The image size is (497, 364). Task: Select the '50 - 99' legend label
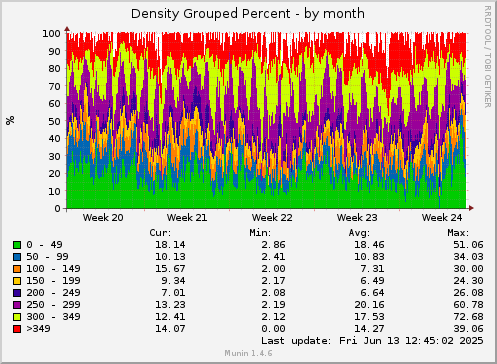tap(47, 257)
